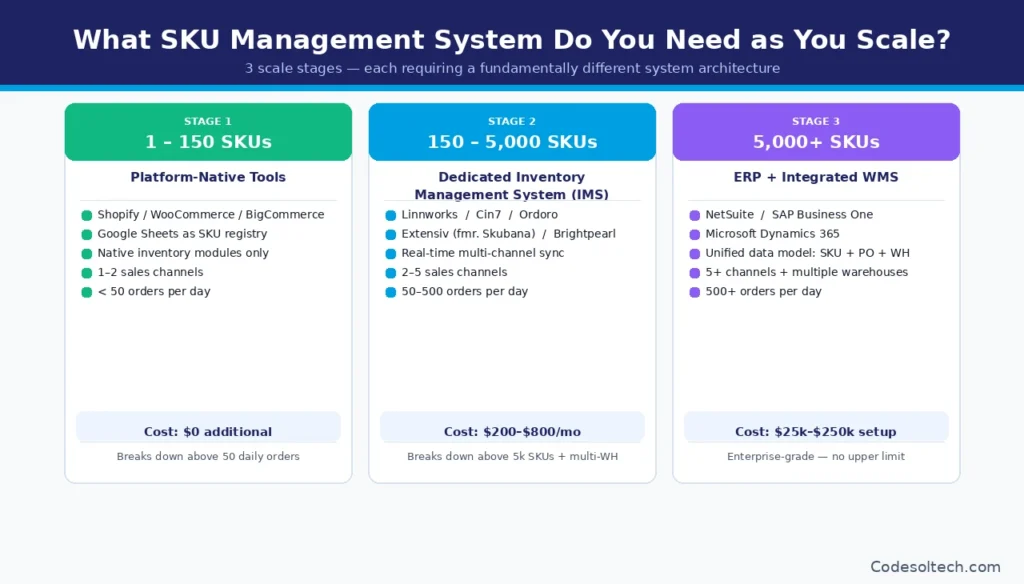Viewport: 1024px width, 584px height.
Task: Switch to the Platform-Native Tools section
Action: click(207, 177)
